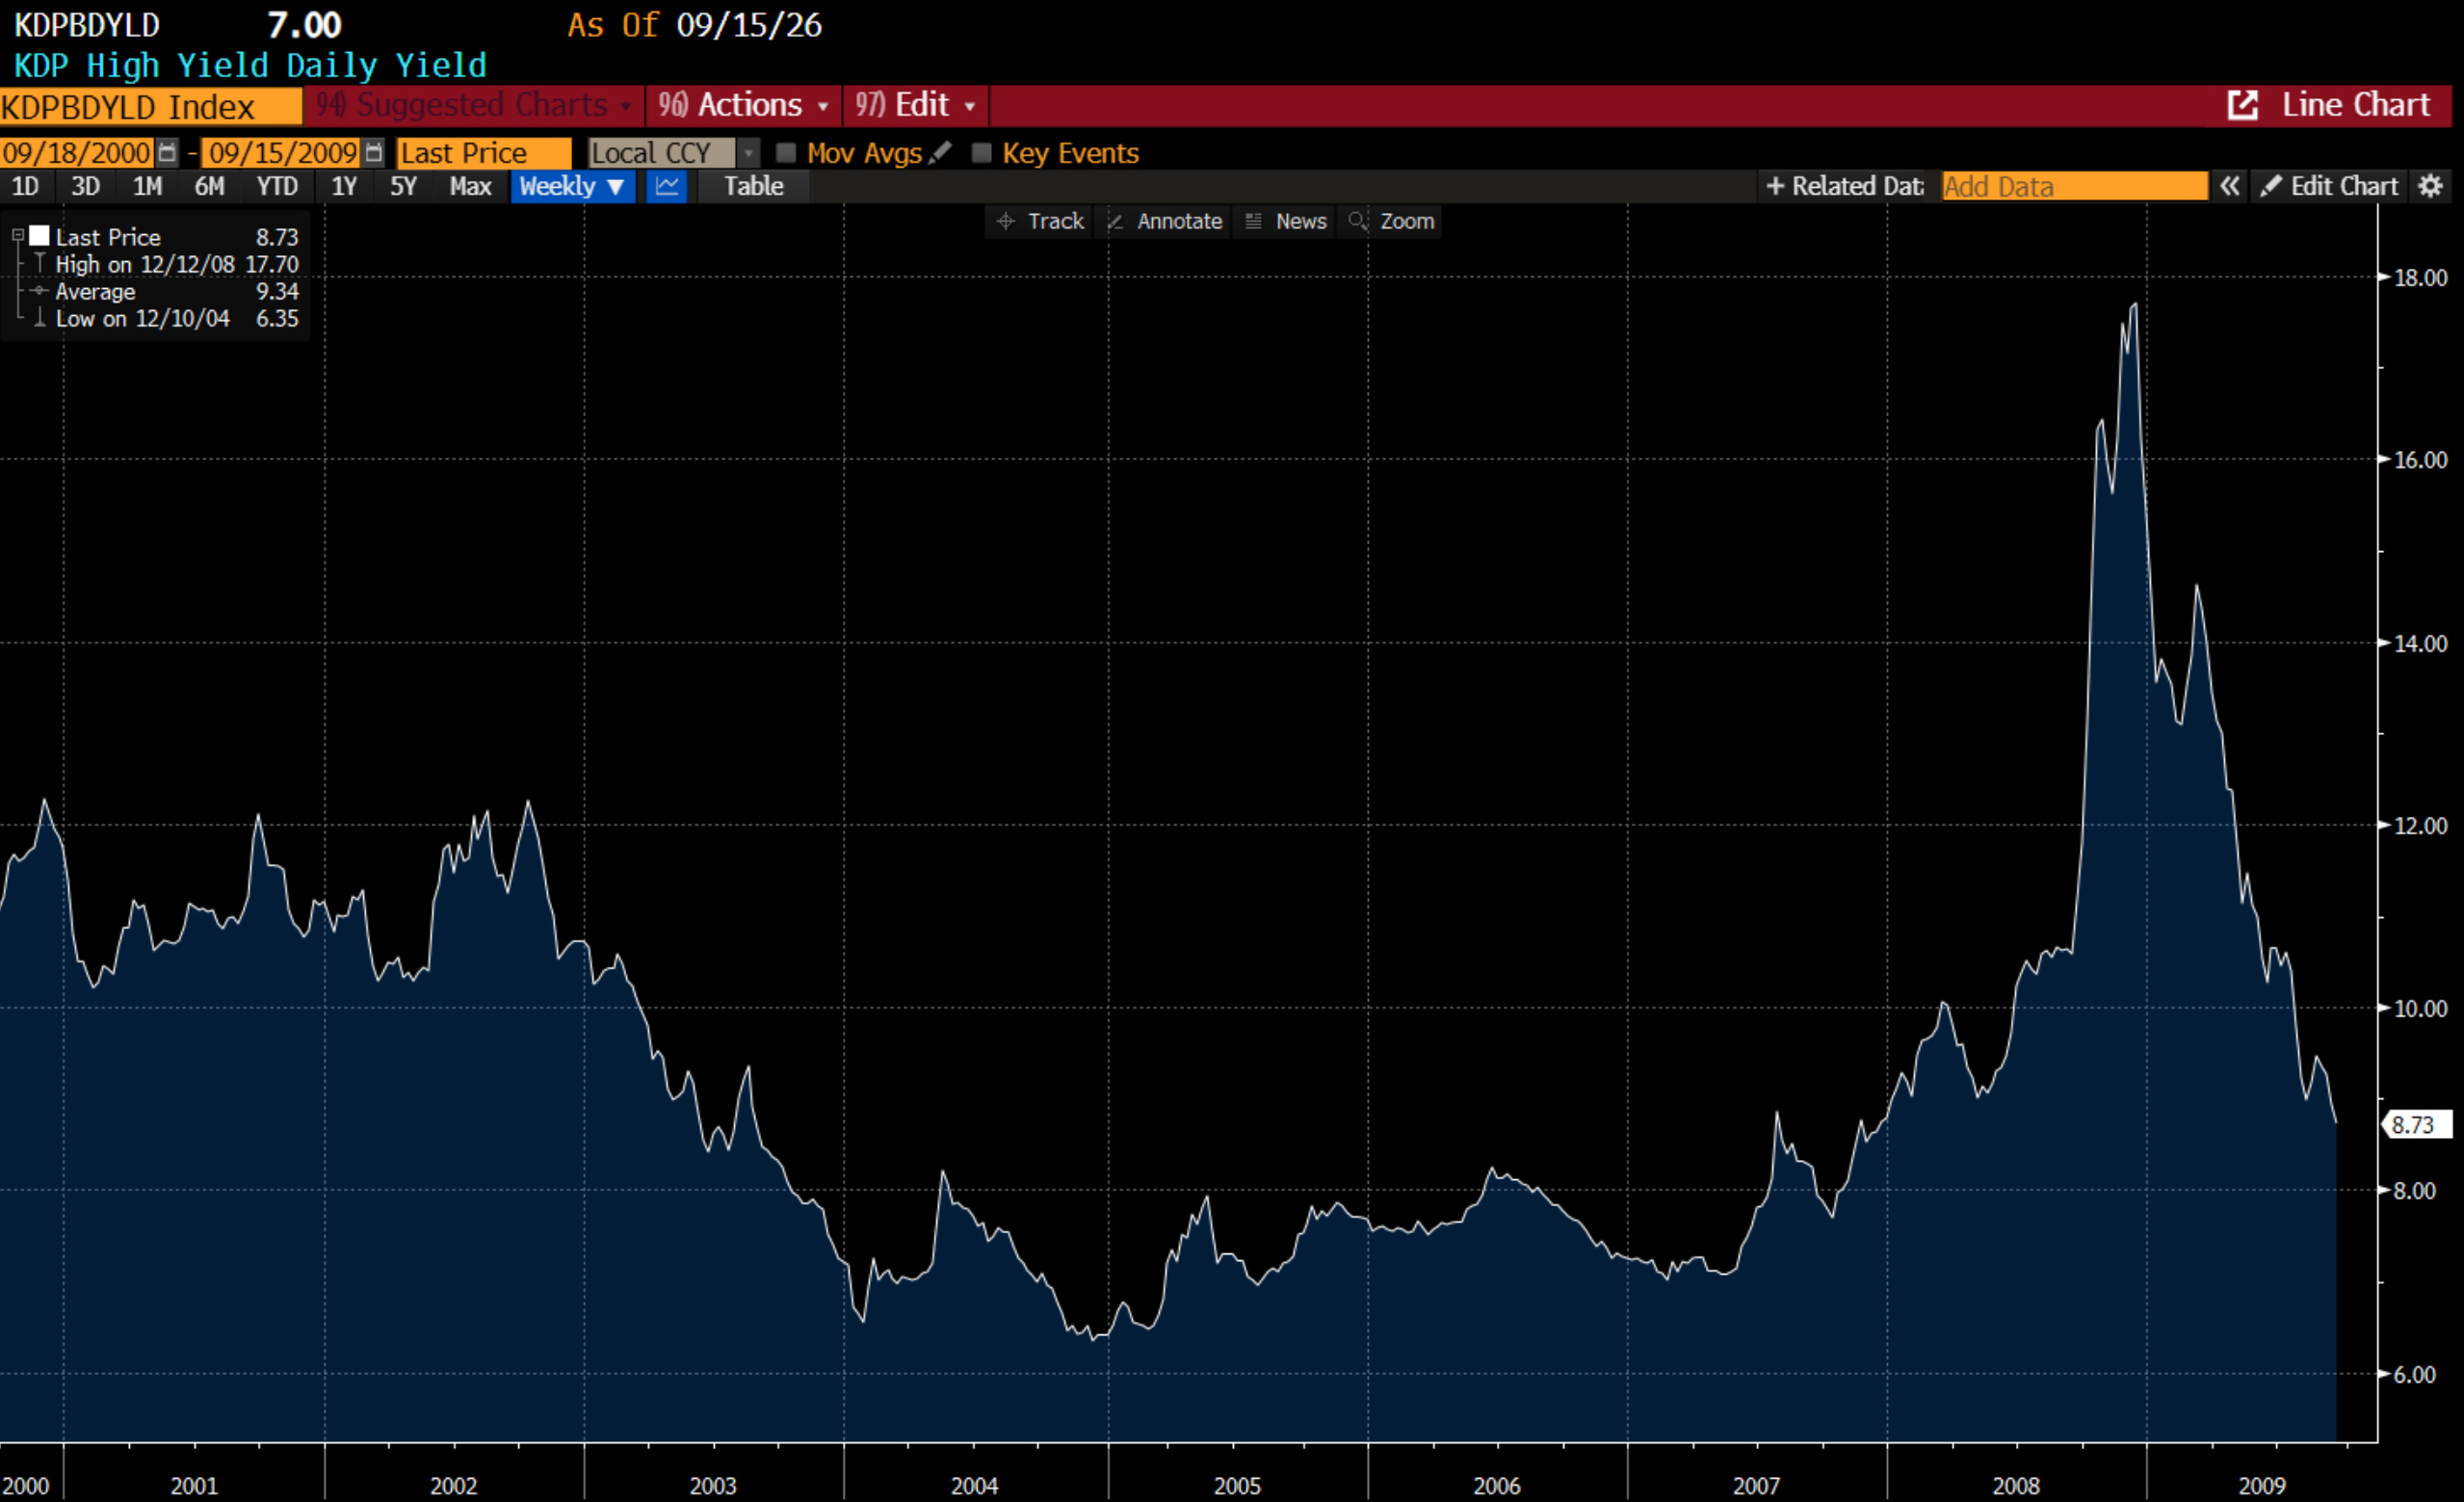The image size is (2464, 1502).
Task: Collapse the Last Price legend tree
Action: click(17, 236)
